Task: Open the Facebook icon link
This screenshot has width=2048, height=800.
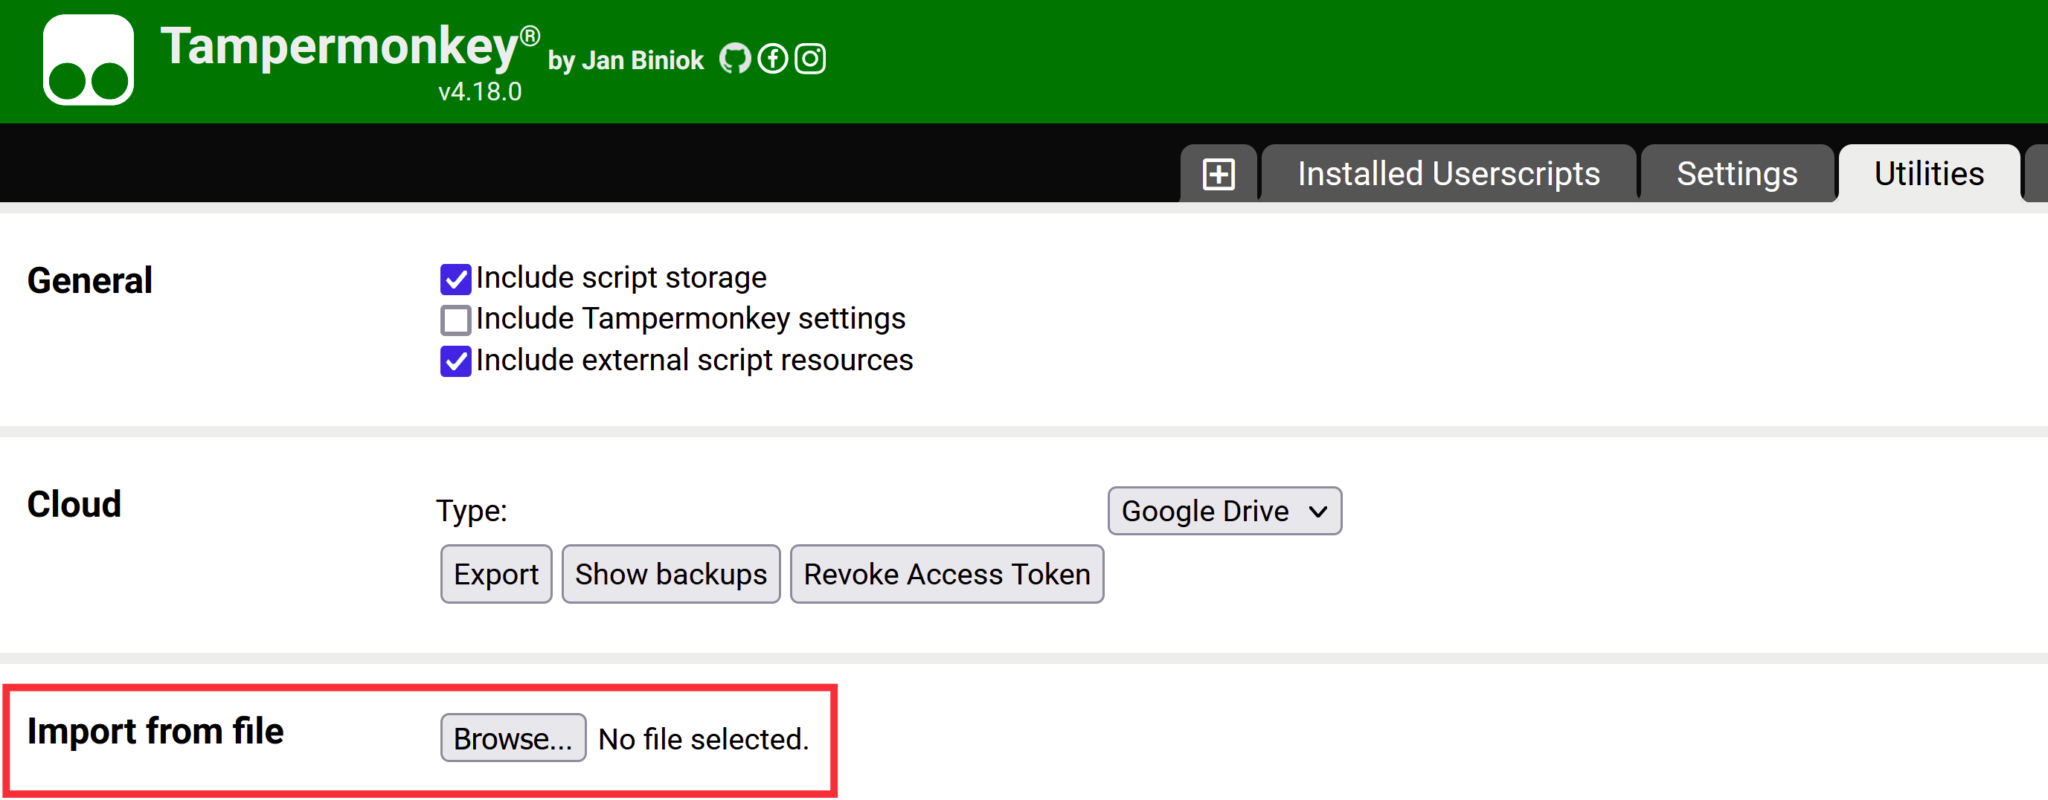Action: click(x=773, y=59)
